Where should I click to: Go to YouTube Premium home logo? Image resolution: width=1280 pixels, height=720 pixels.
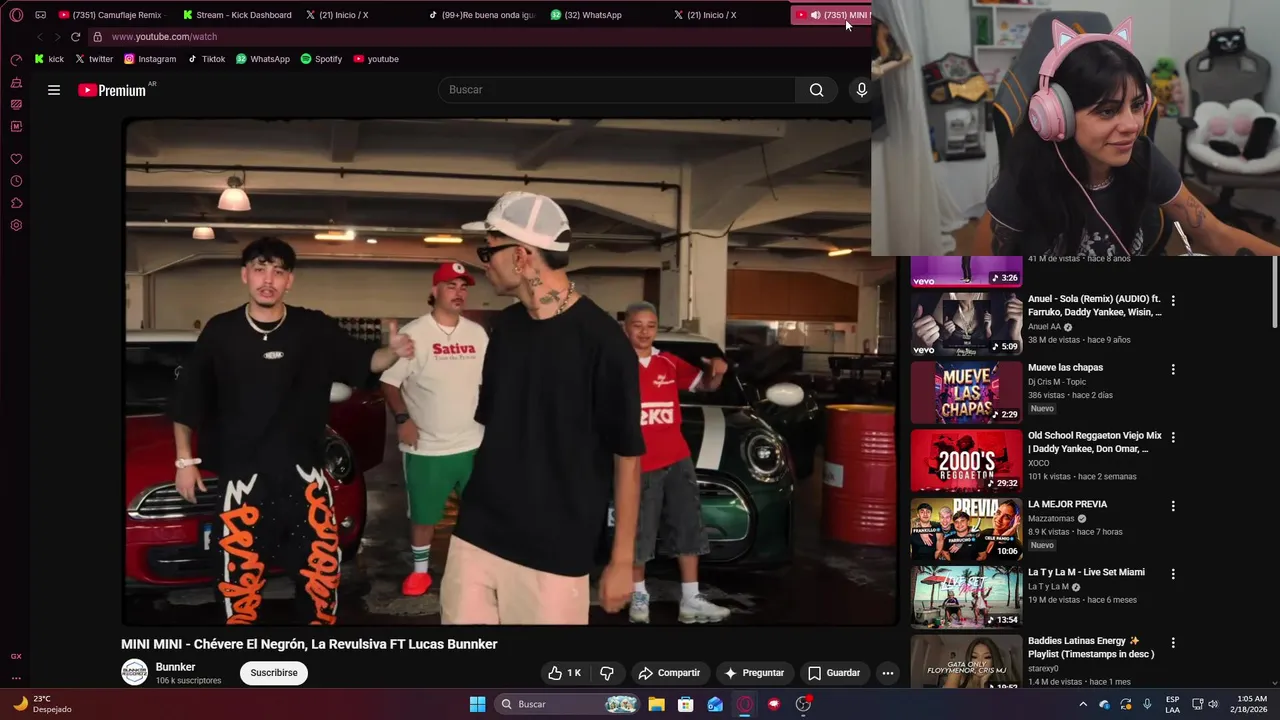112,90
